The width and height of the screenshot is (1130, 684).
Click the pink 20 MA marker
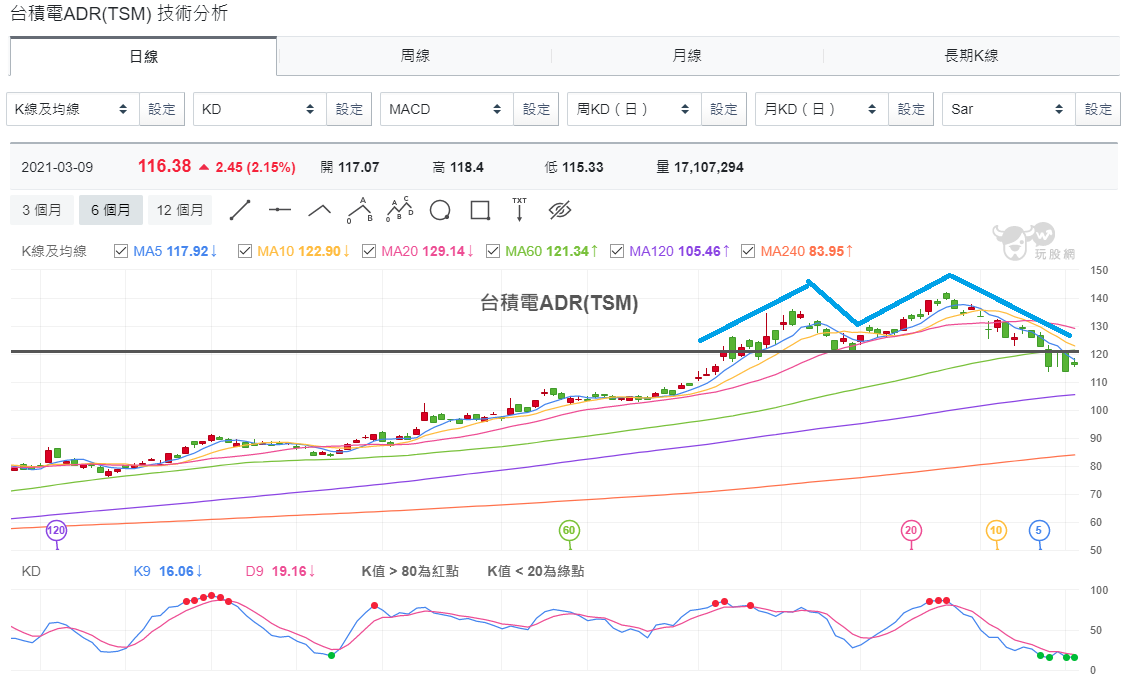point(911,531)
